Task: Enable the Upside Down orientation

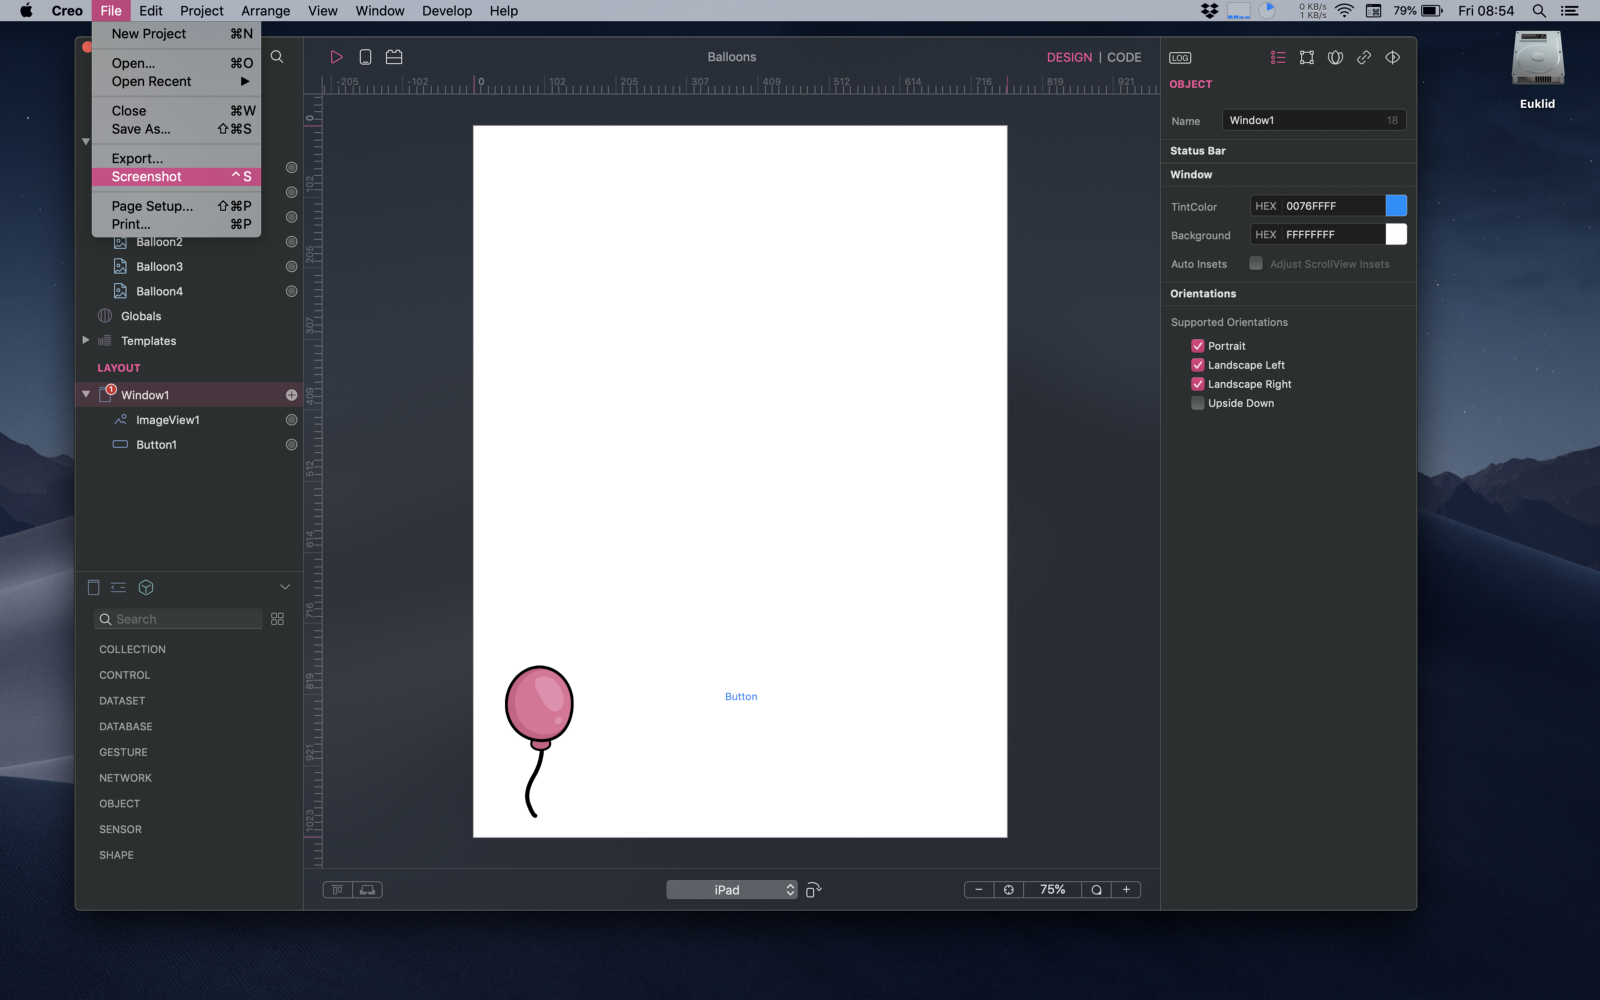Action: coord(1197,403)
